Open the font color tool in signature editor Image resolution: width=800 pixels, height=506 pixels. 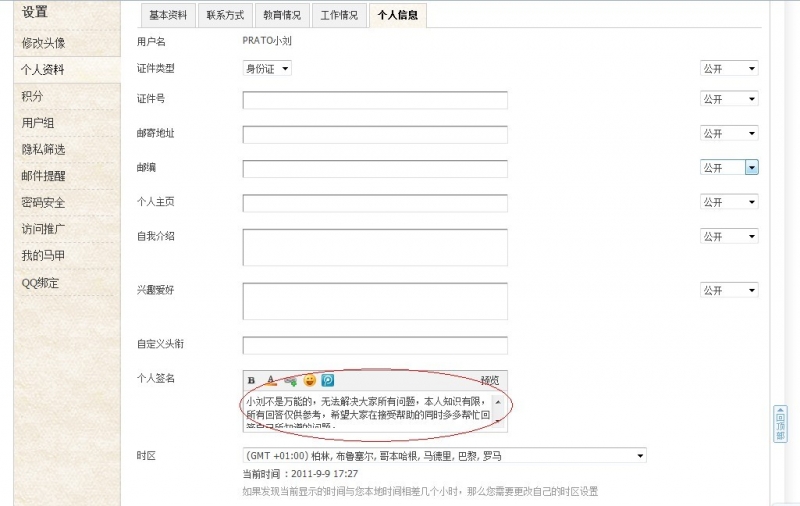[270, 380]
